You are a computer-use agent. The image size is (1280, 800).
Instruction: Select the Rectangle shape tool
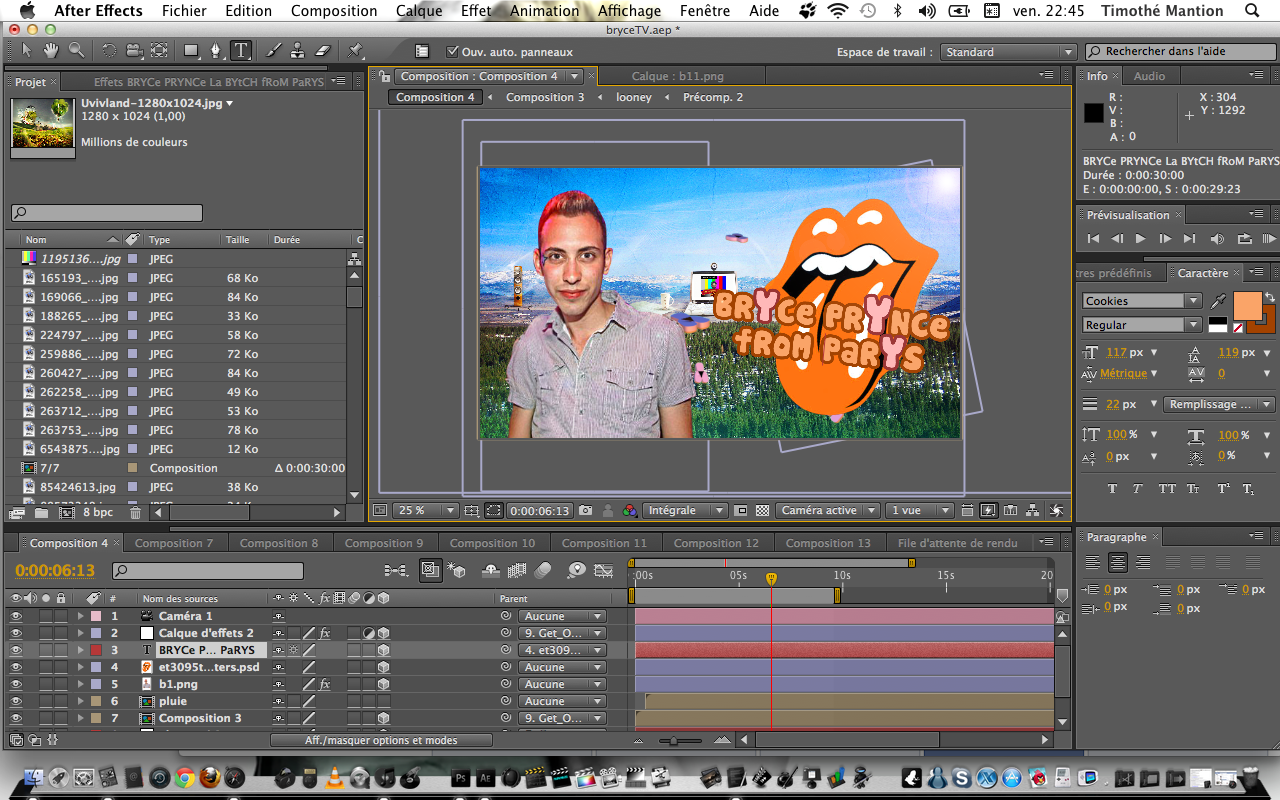click(x=191, y=50)
